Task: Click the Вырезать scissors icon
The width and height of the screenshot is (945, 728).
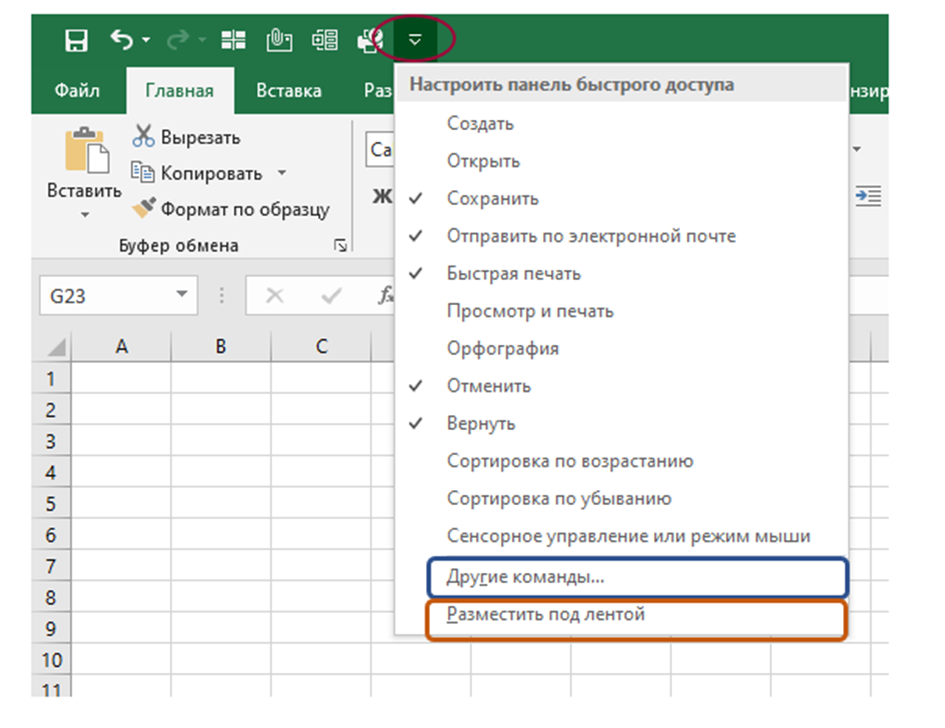Action: coord(143,137)
